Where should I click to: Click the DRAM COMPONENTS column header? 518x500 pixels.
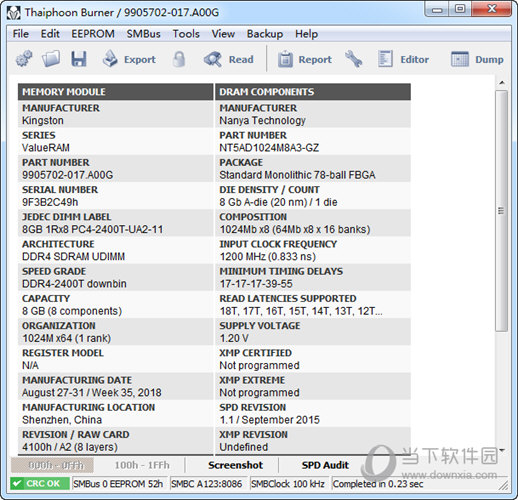[313, 92]
